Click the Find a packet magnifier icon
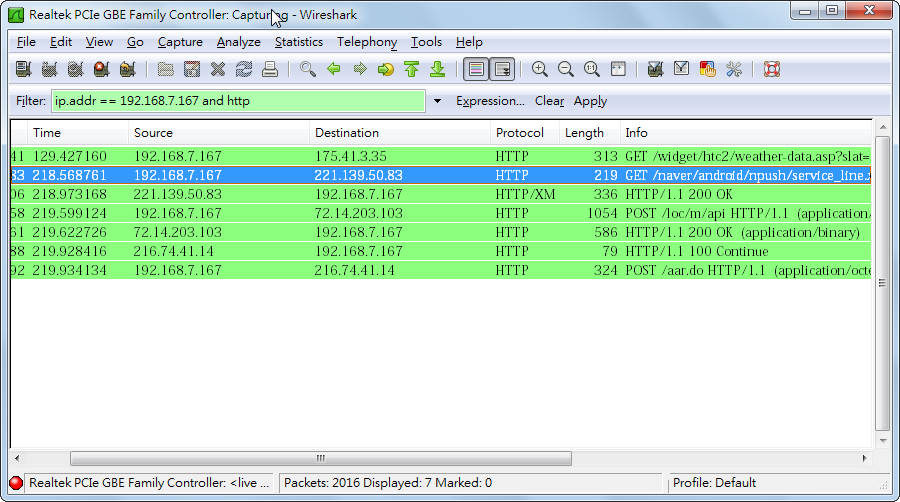This screenshot has width=900, height=502. [x=308, y=69]
